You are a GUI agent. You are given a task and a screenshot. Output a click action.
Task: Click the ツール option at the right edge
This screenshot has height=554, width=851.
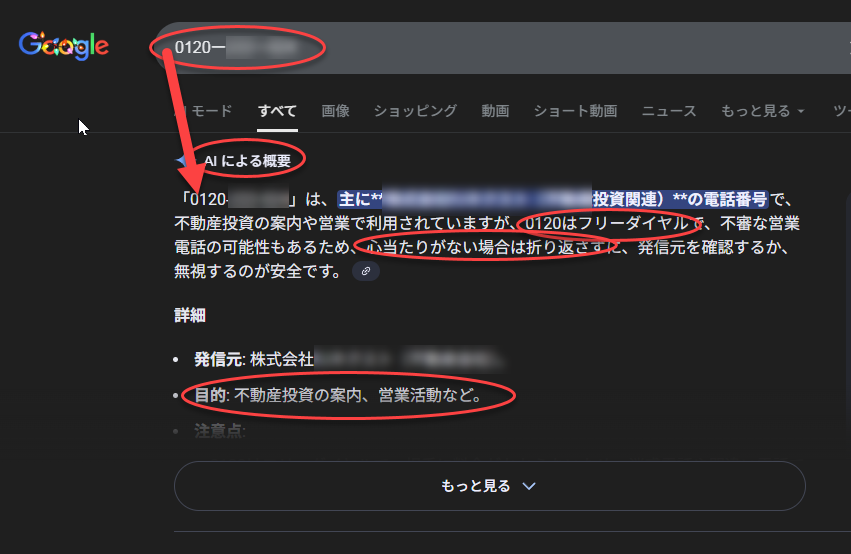(x=840, y=111)
